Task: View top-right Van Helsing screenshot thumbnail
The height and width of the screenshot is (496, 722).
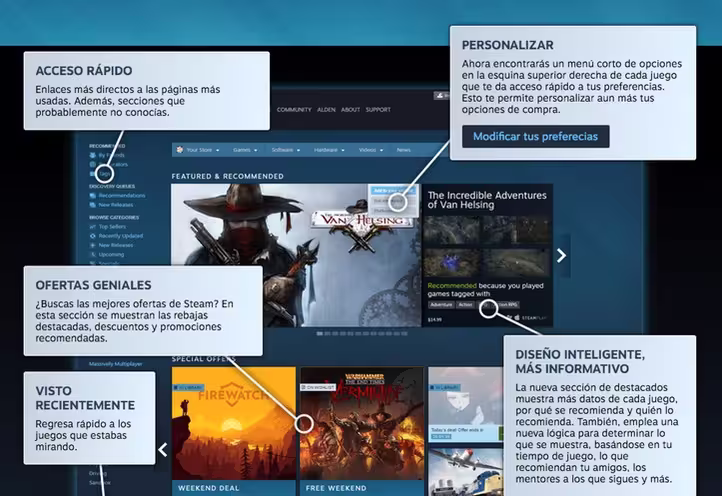Action: point(516,230)
